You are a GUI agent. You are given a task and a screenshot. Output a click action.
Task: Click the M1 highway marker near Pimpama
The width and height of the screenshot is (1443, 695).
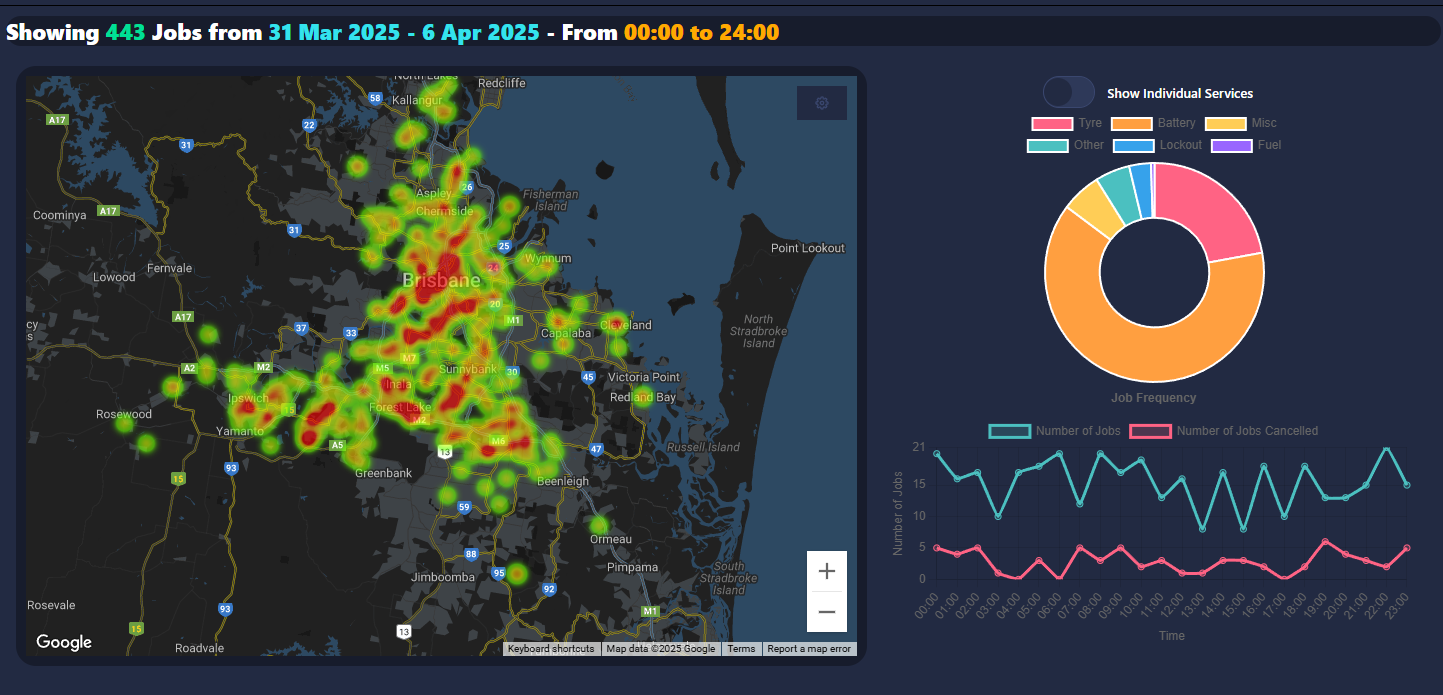coord(651,611)
